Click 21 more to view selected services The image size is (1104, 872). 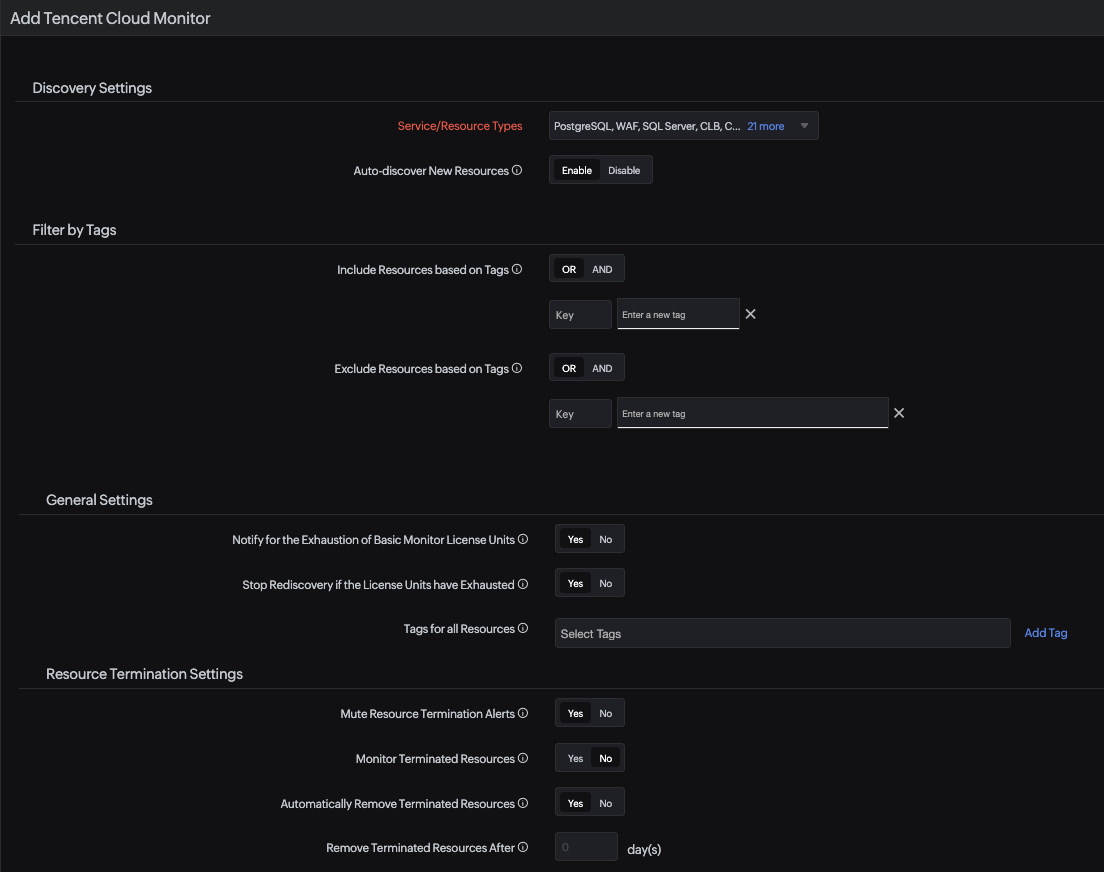tap(764, 125)
